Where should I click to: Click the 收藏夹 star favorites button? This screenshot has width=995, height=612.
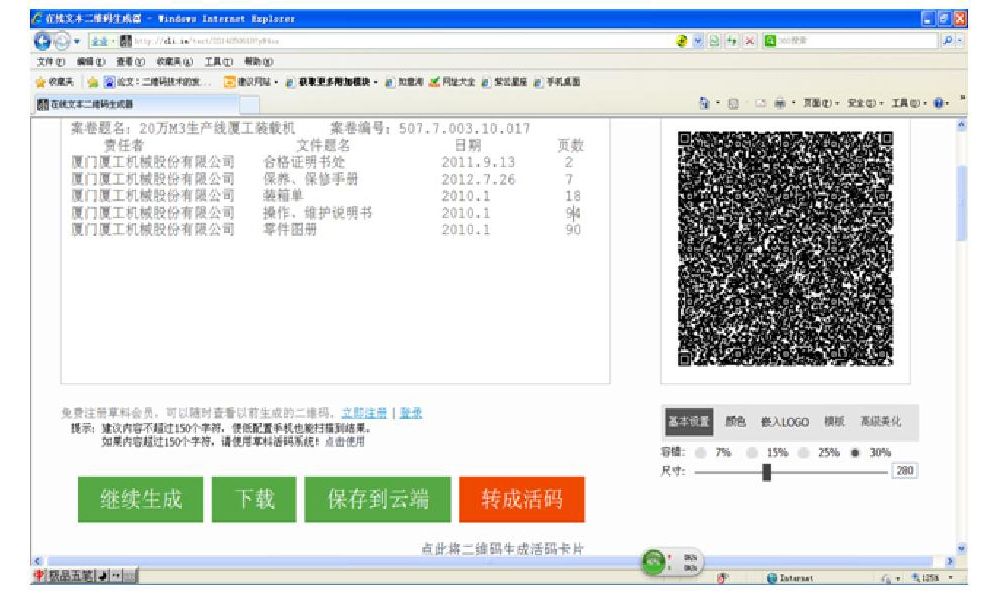pyautogui.click(x=55, y=82)
